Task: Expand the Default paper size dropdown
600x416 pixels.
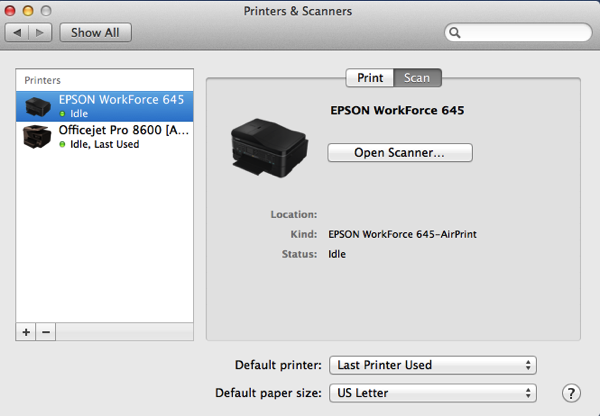Action: [433, 393]
